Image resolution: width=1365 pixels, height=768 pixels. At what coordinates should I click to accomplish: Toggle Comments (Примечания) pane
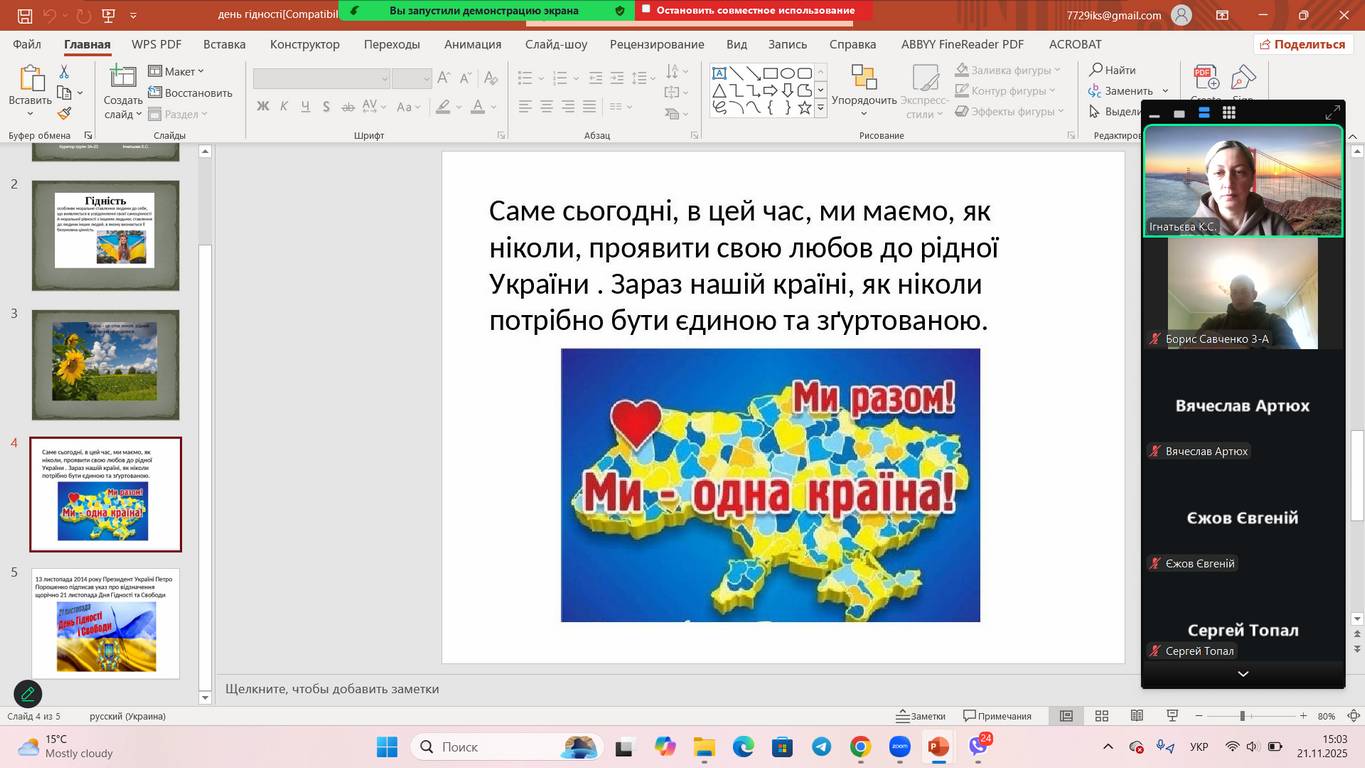pos(997,716)
